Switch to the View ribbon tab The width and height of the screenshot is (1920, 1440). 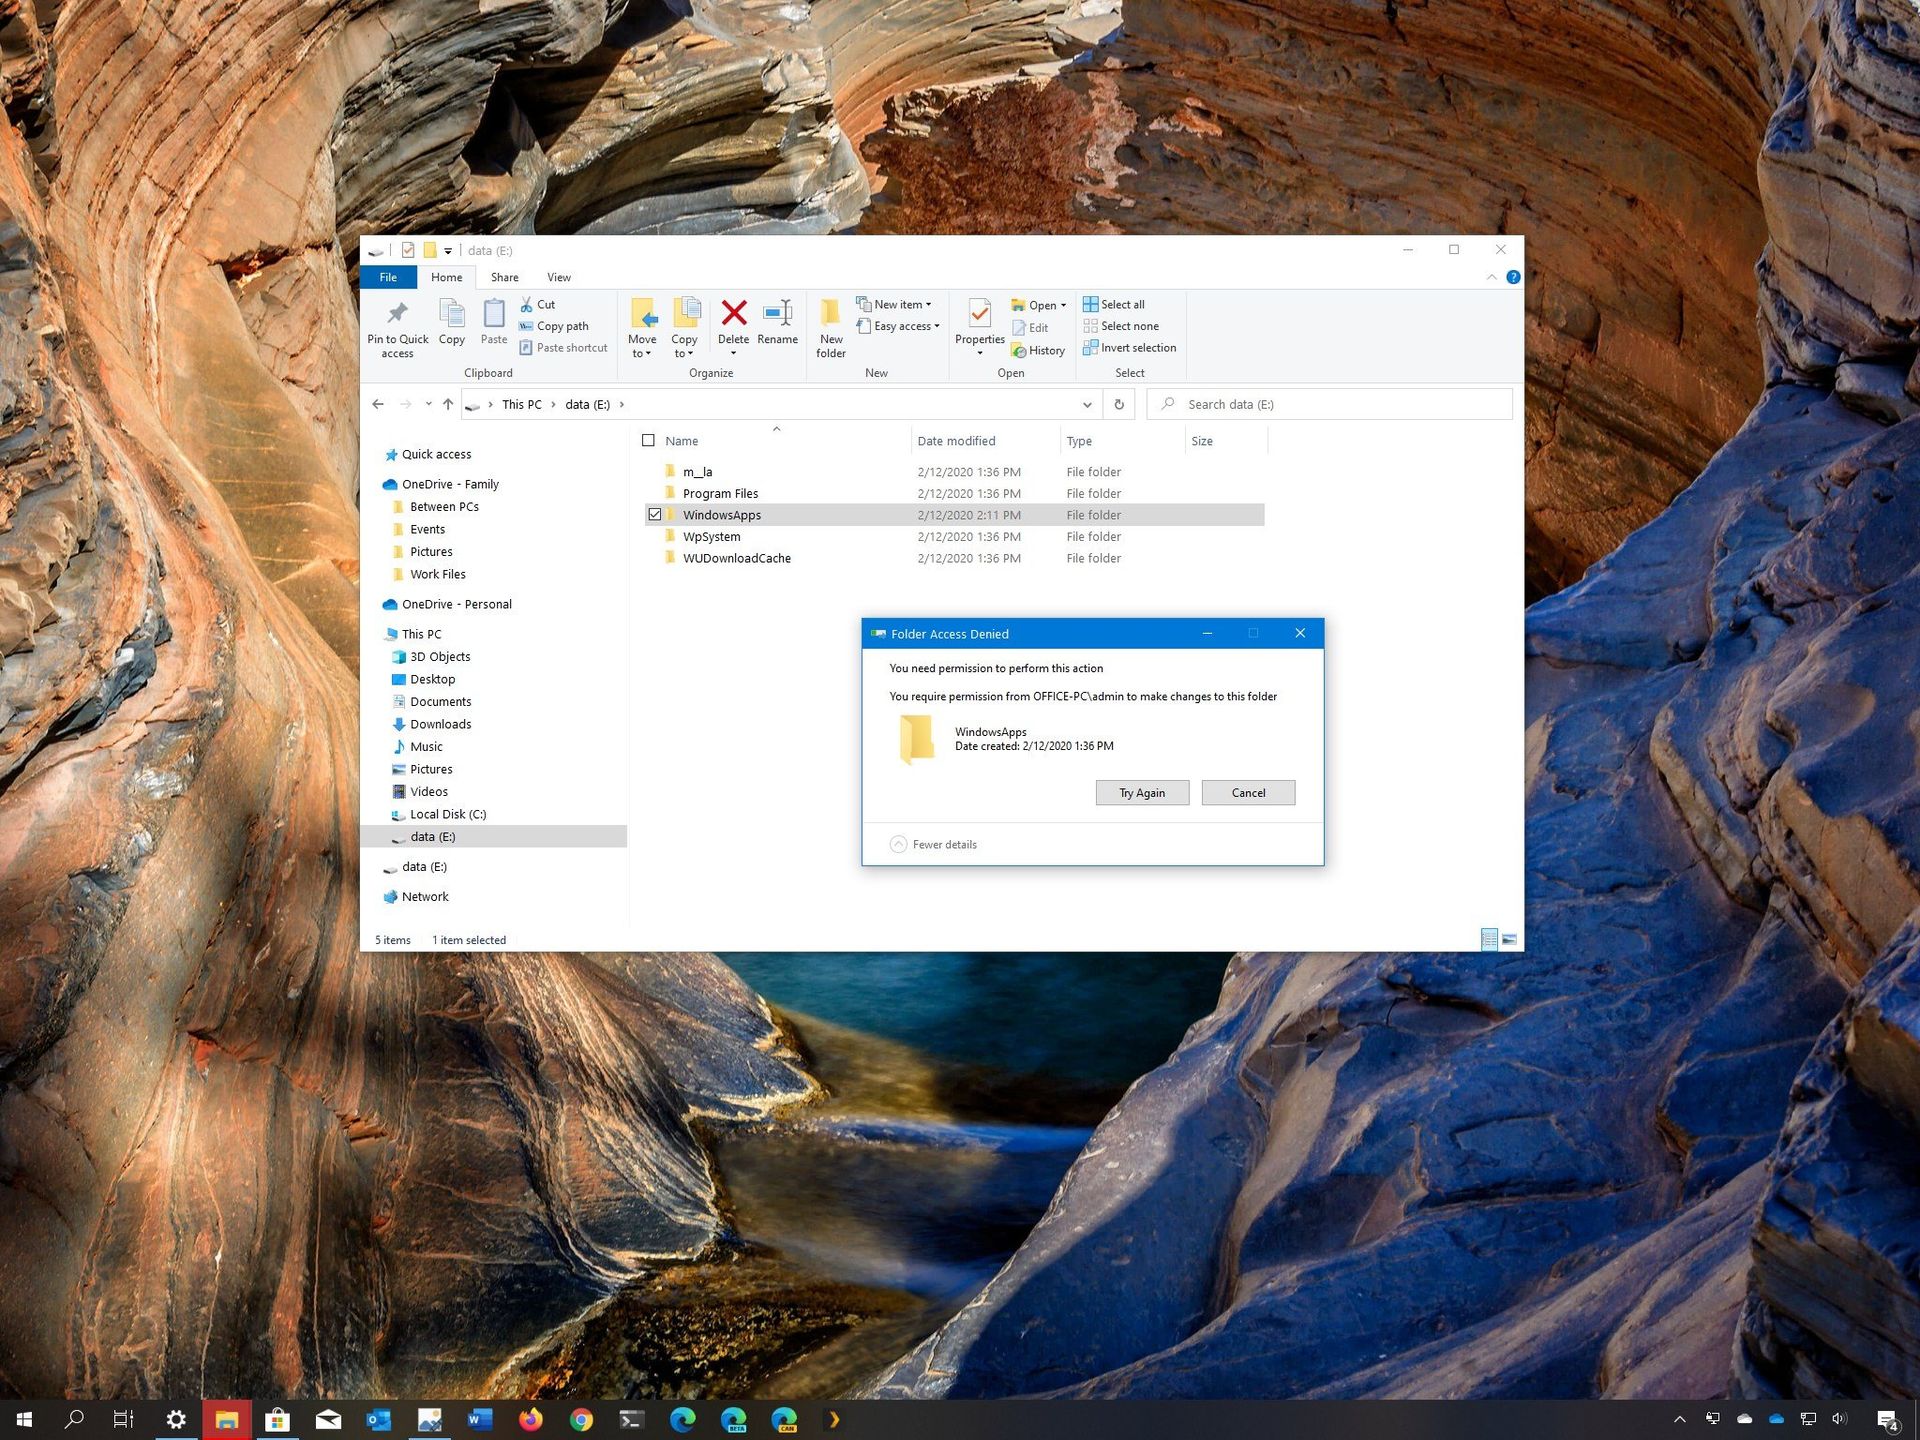pos(559,277)
